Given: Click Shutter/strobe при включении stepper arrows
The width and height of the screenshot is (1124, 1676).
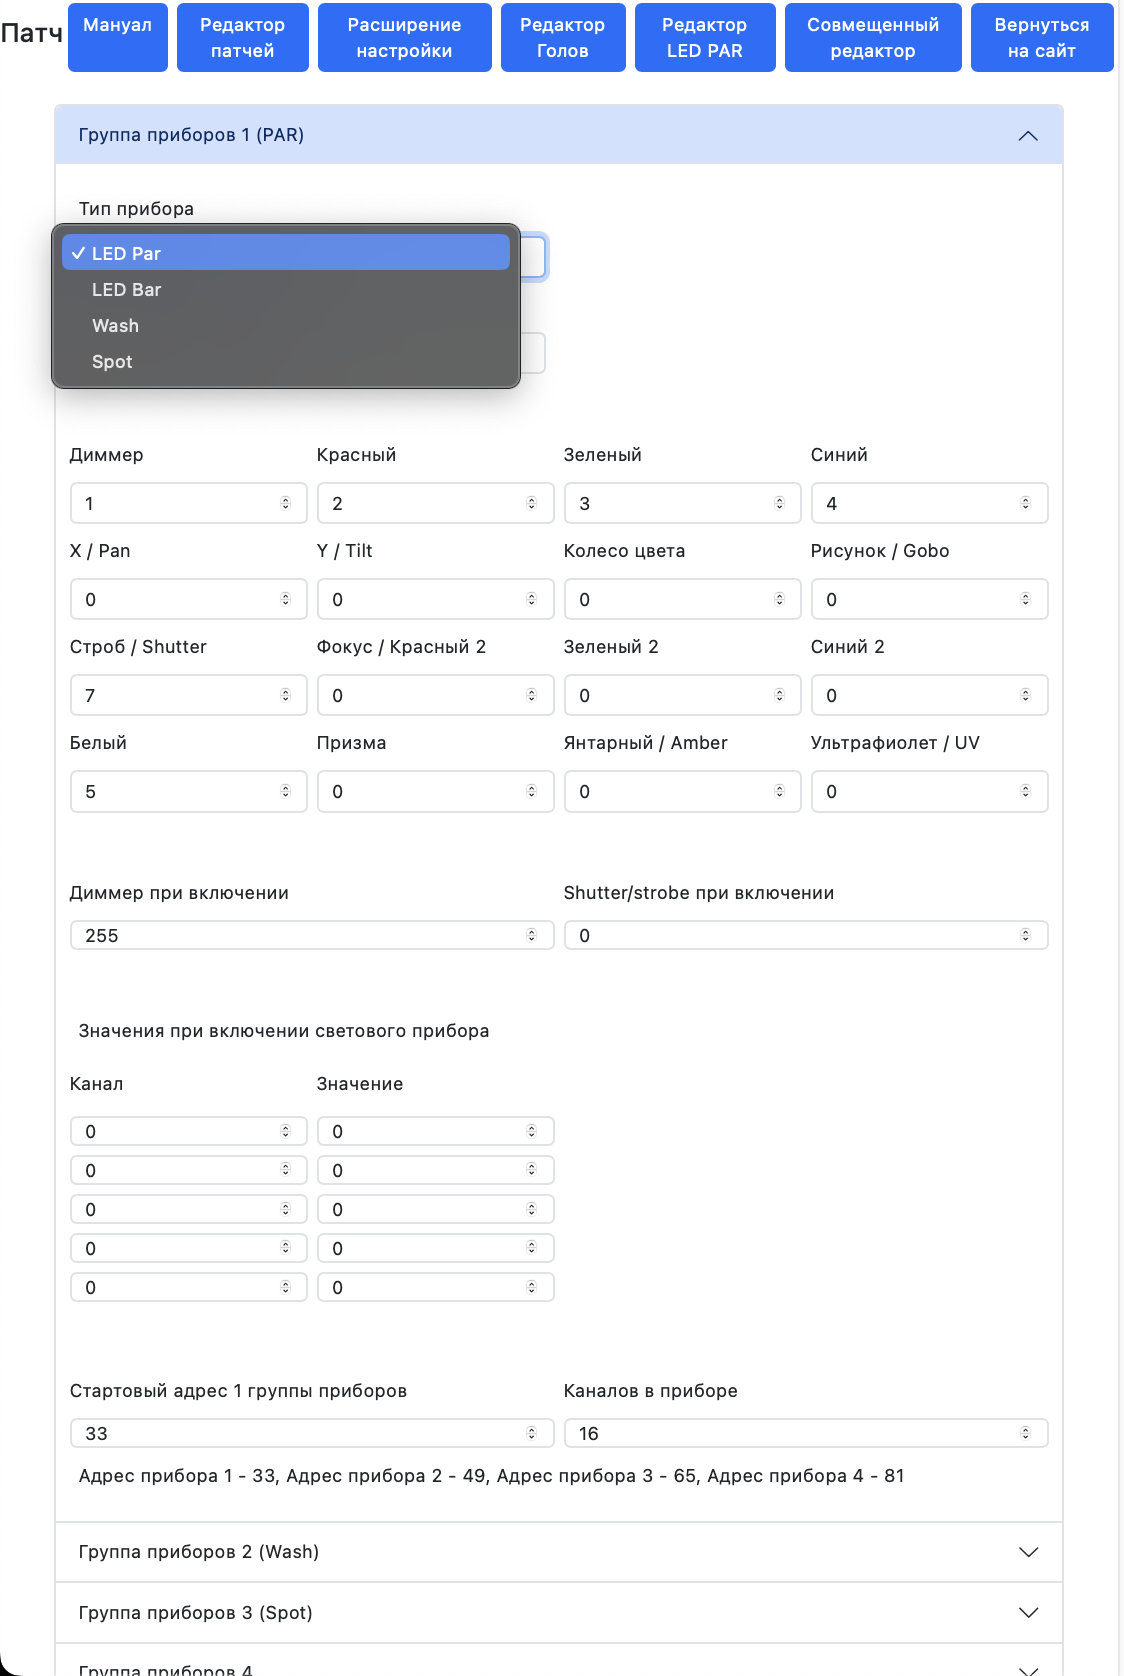Looking at the screenshot, I should coord(1026,935).
